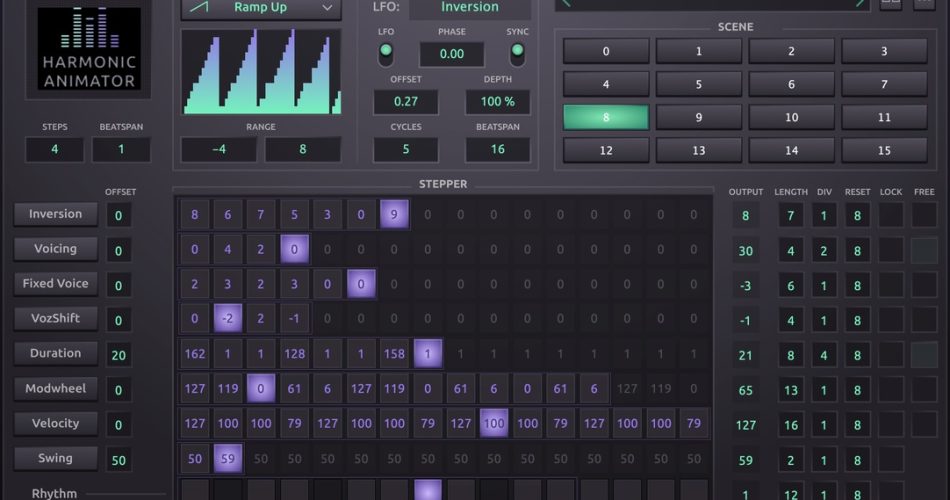Image resolution: width=950 pixels, height=500 pixels.
Task: Click the STEPS value field
Action: point(55,149)
